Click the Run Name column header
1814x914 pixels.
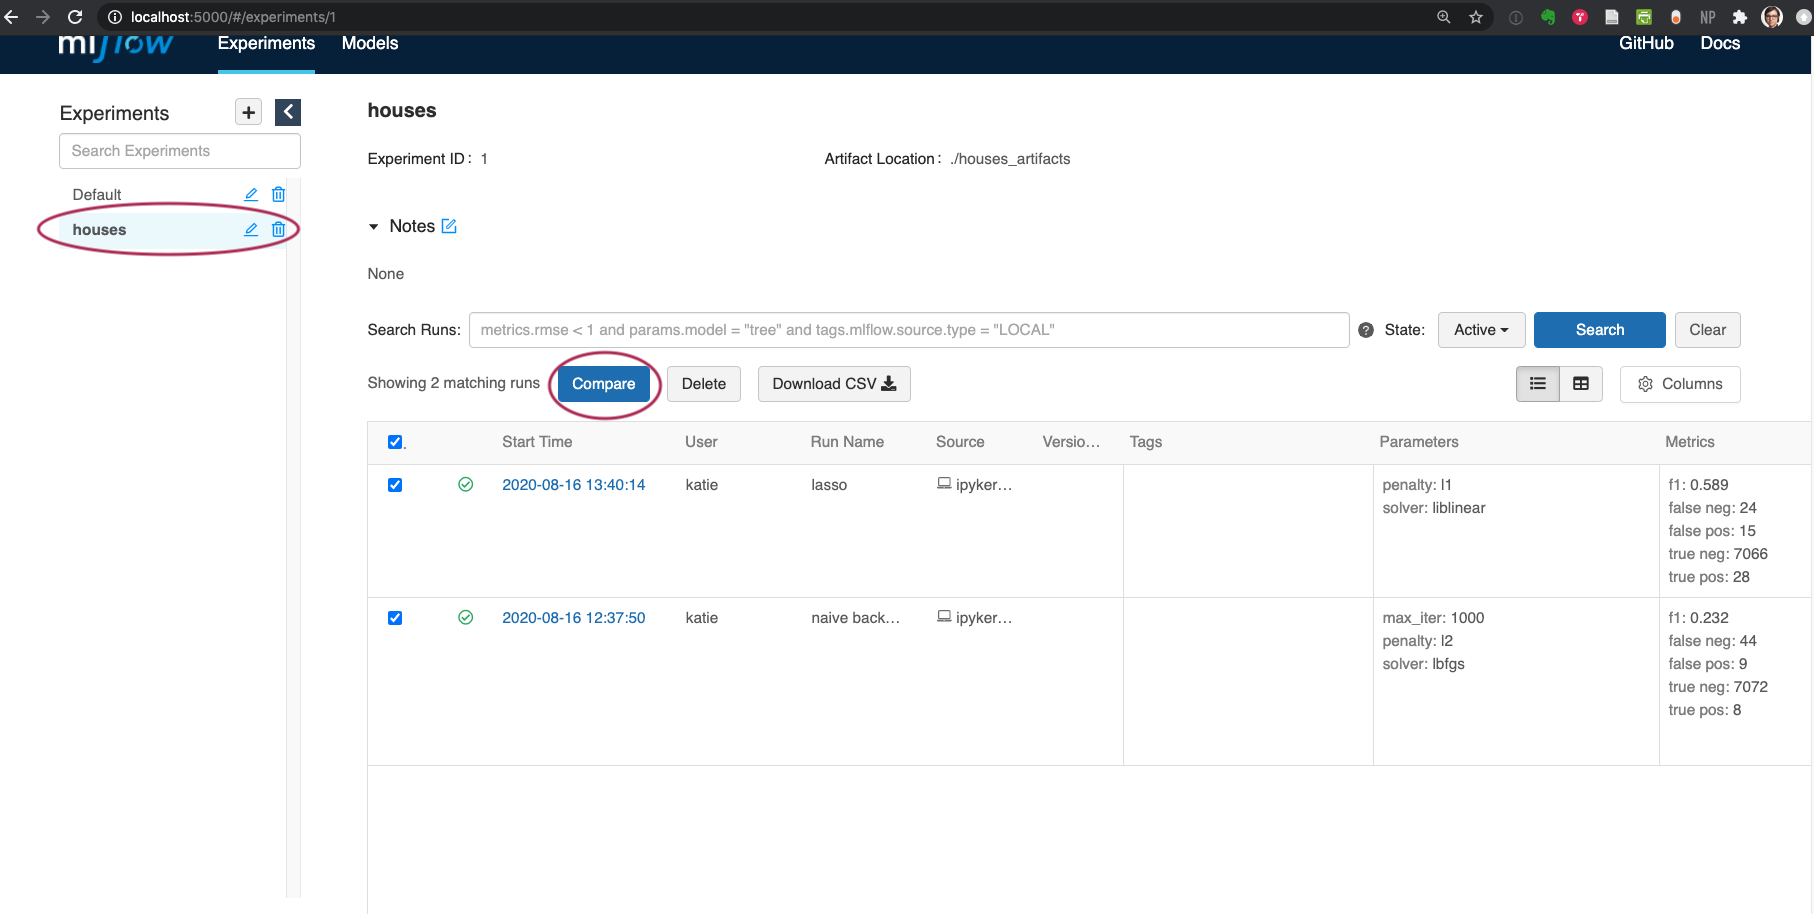pos(847,442)
